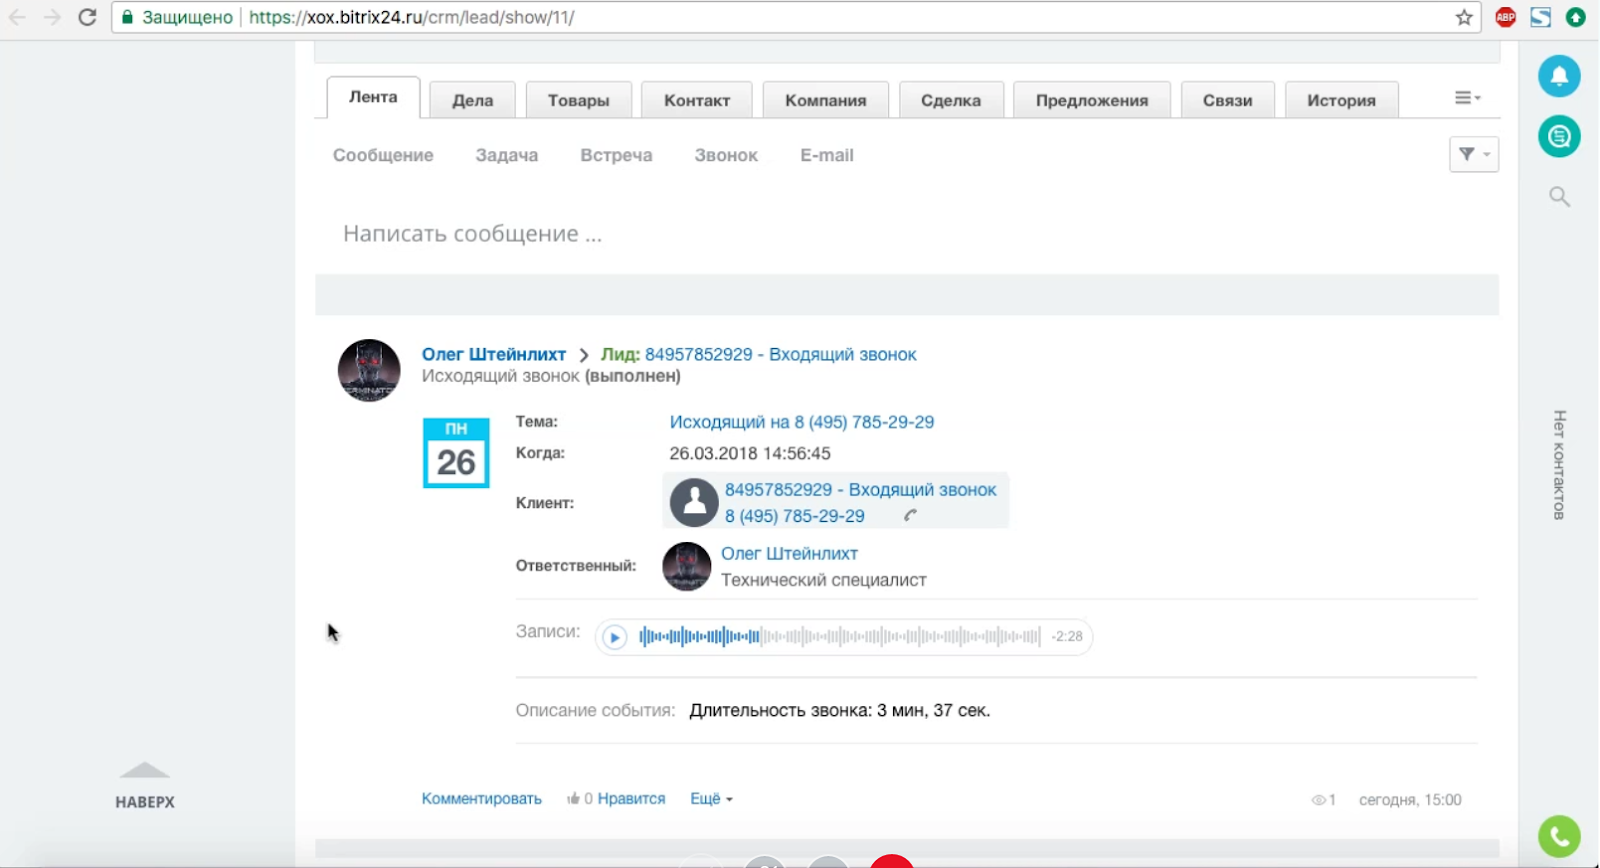1600x868 pixels.
Task: Switch to the Лента tab
Action: coord(373,97)
